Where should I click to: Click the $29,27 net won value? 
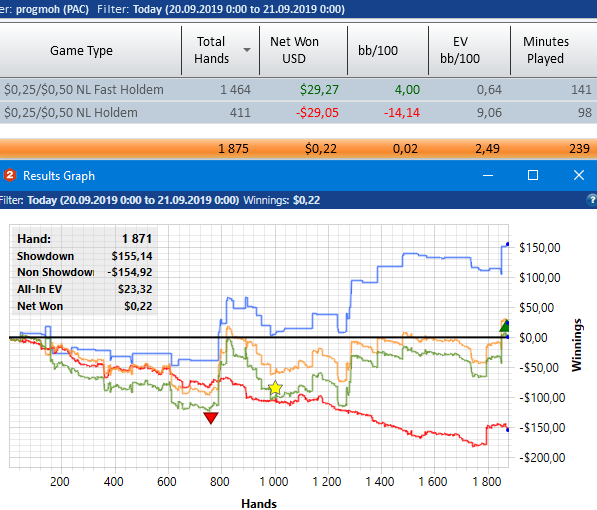[x=319, y=90]
